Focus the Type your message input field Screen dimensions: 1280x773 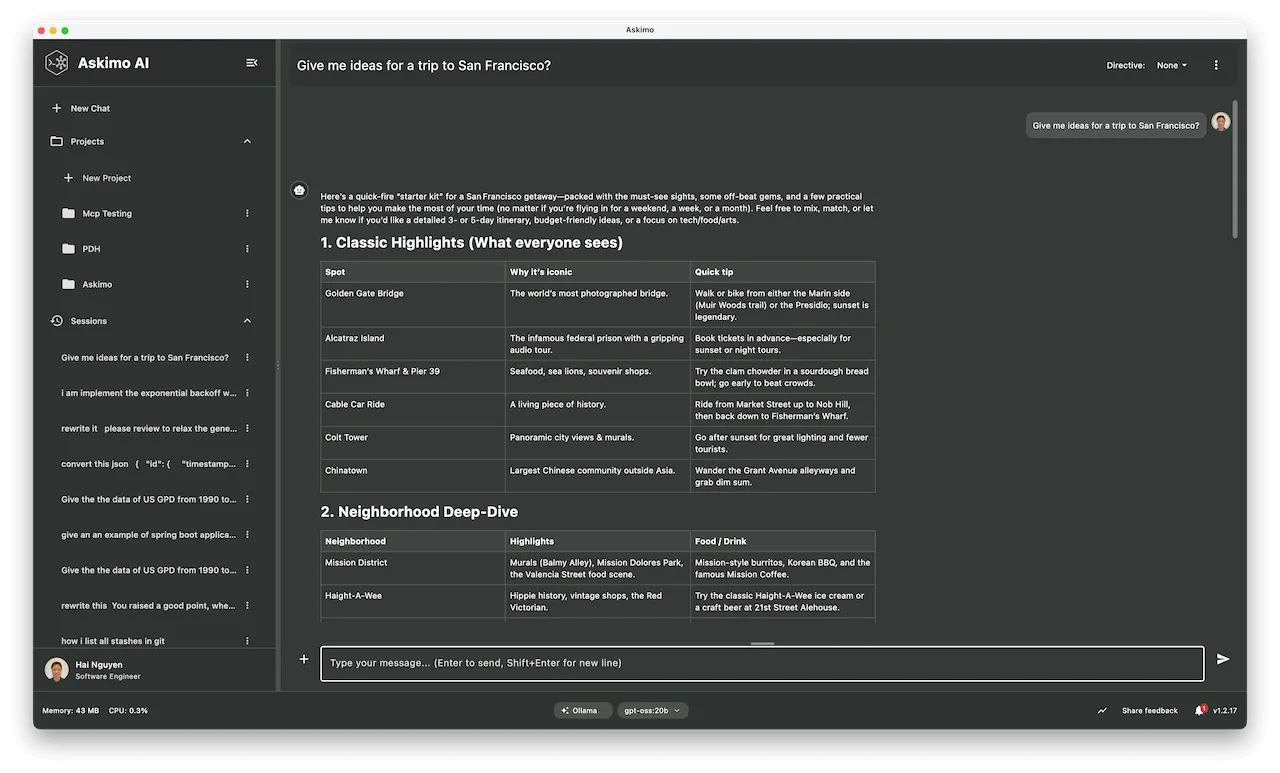[760, 663]
